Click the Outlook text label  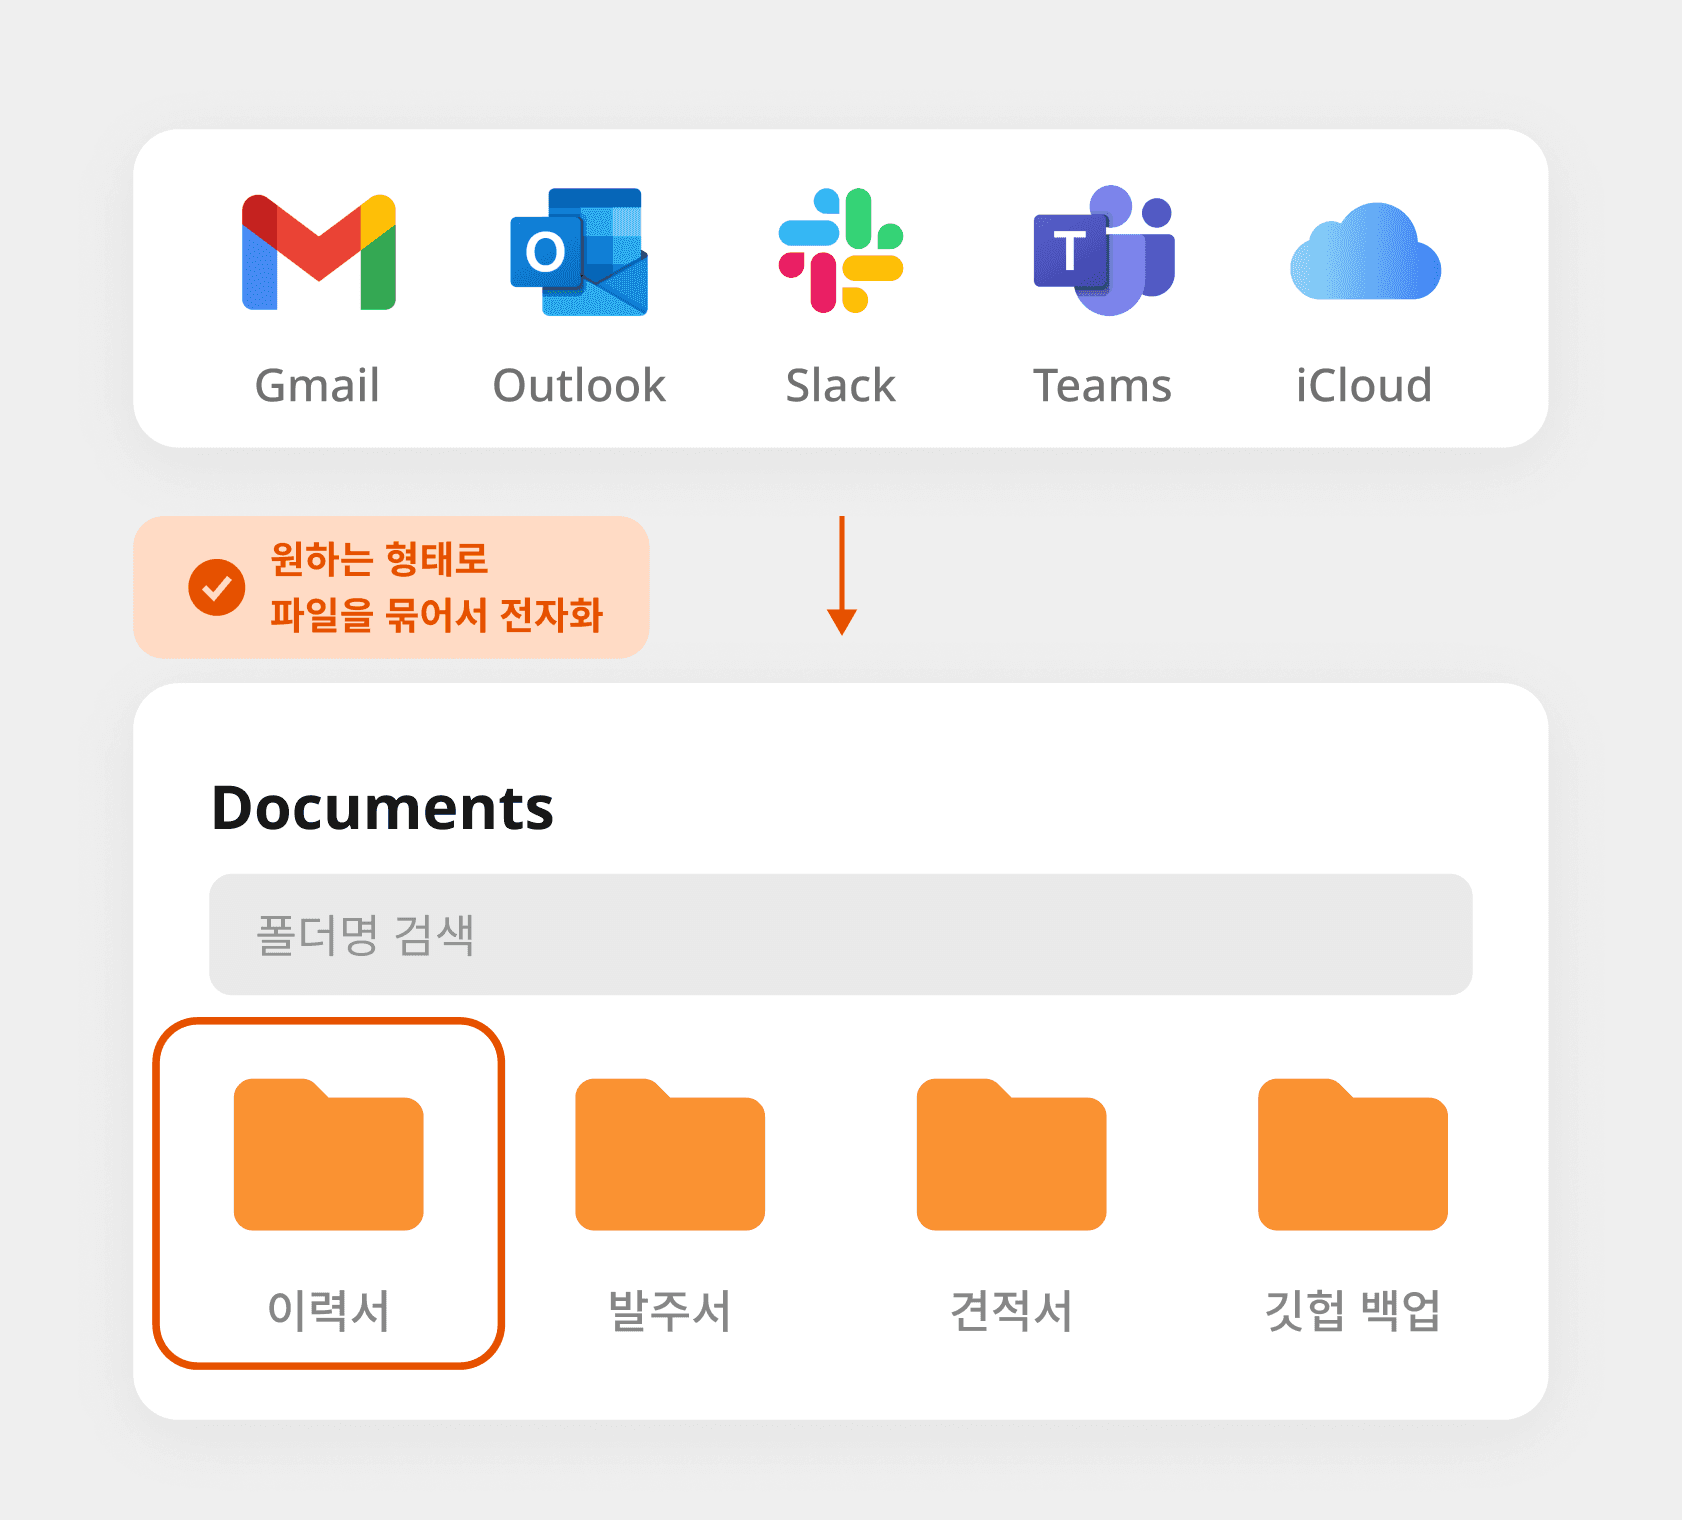(x=579, y=386)
